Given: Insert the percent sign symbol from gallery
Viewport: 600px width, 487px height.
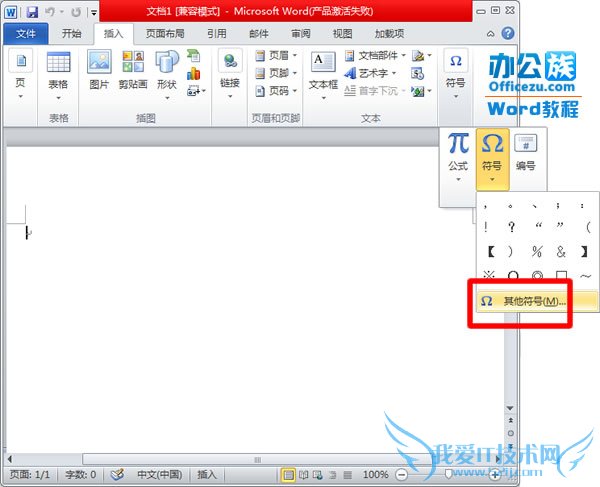Looking at the screenshot, I should tap(537, 252).
